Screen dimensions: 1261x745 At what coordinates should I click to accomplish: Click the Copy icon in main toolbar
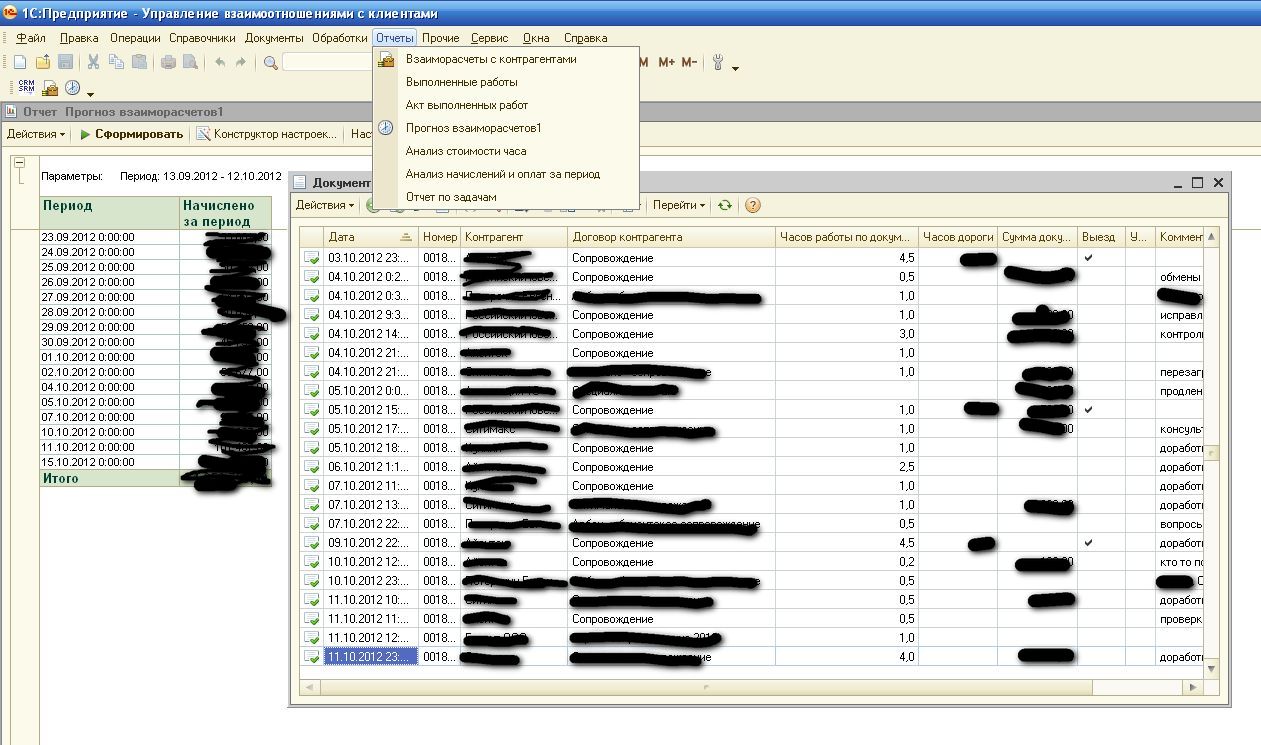[x=116, y=62]
